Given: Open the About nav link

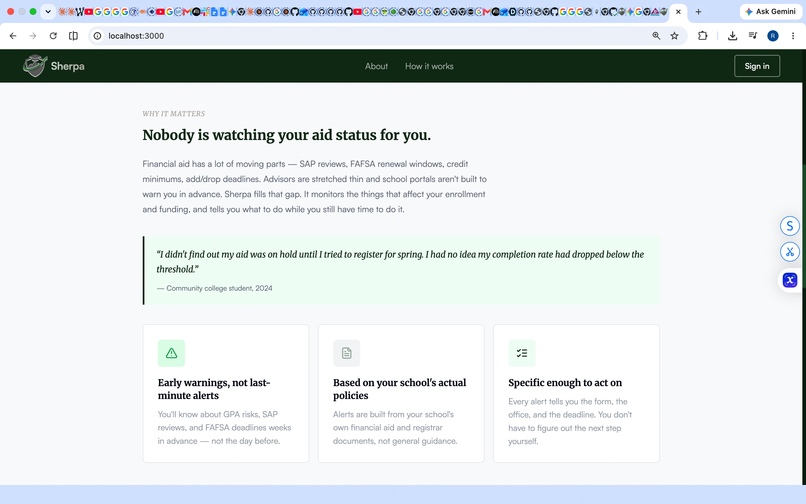Looking at the screenshot, I should click(376, 66).
